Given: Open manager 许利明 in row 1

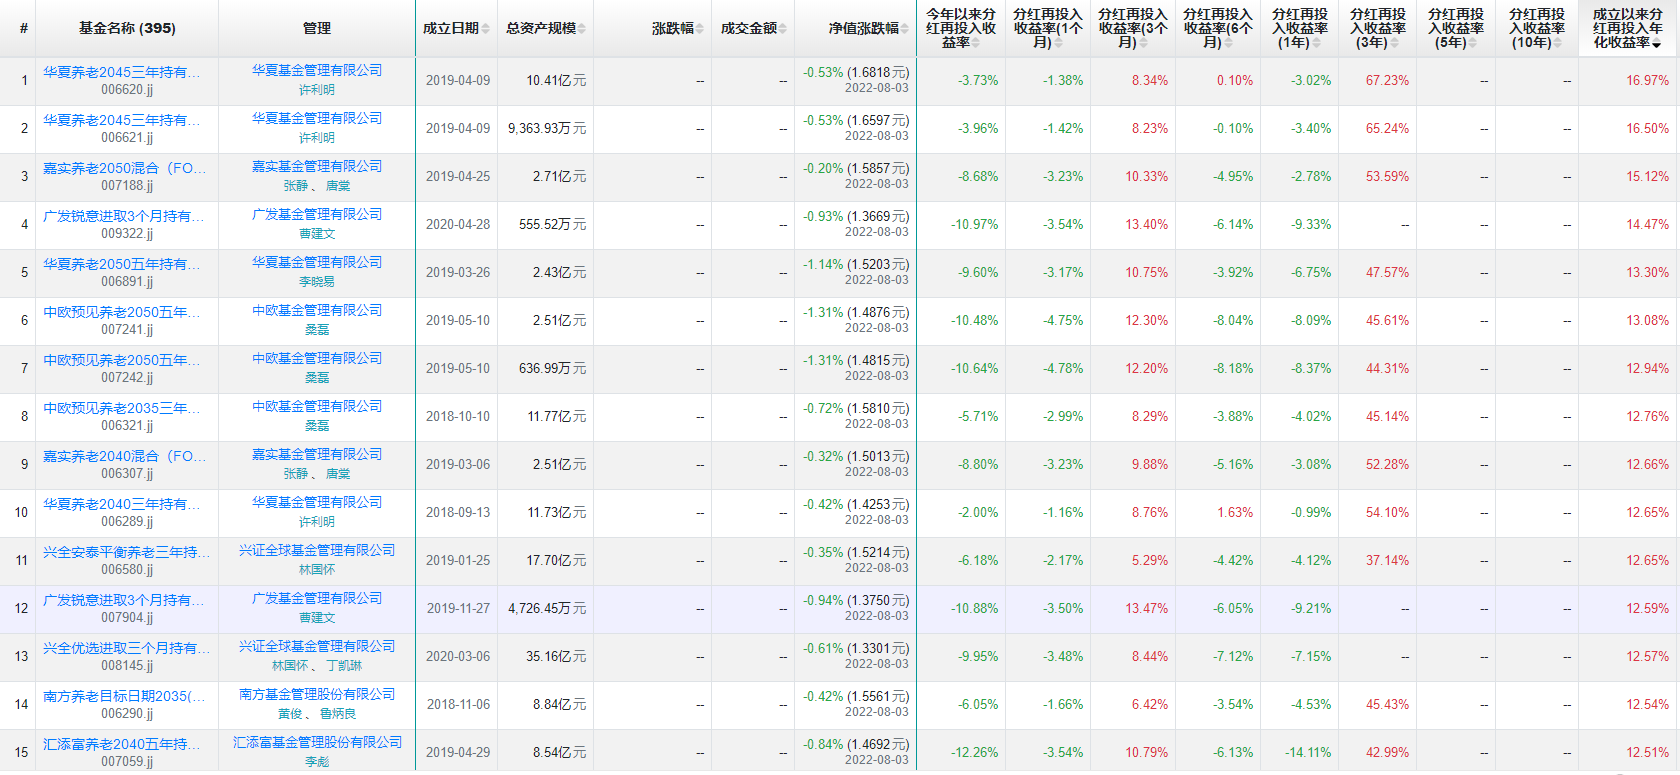Looking at the screenshot, I should (x=317, y=90).
